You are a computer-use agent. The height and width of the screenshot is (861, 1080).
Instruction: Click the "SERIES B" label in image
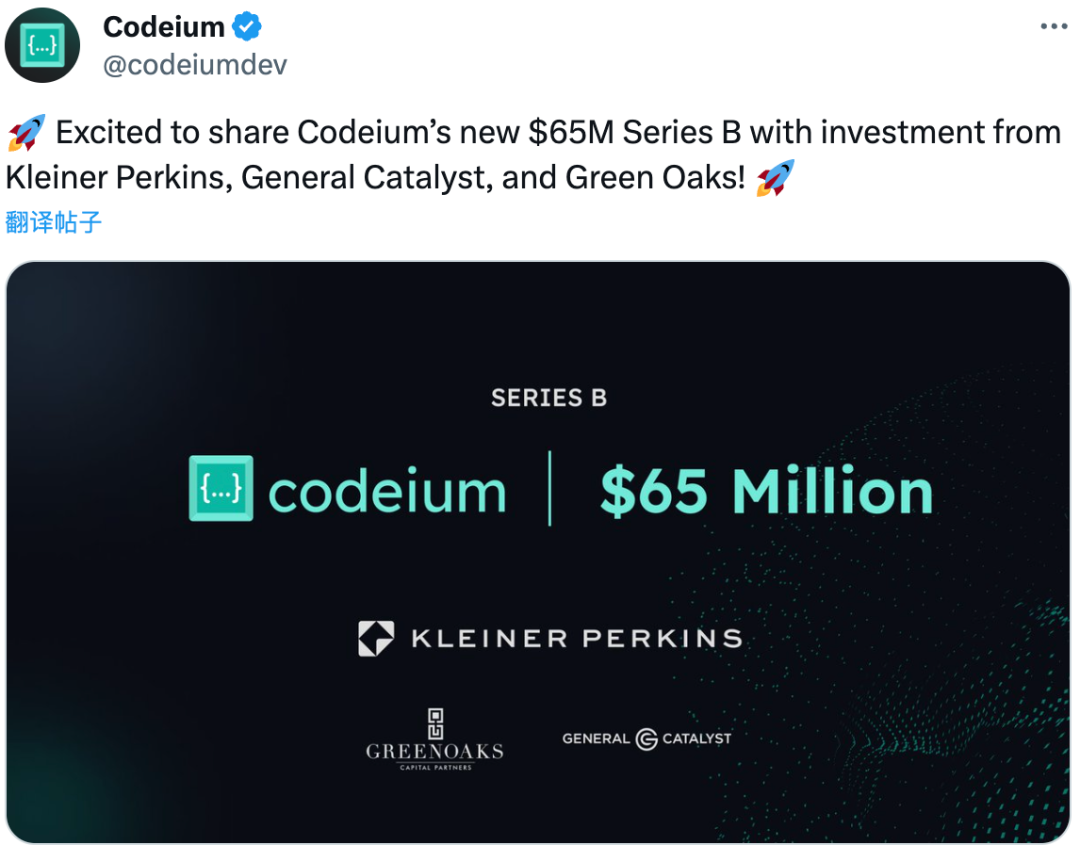click(549, 398)
